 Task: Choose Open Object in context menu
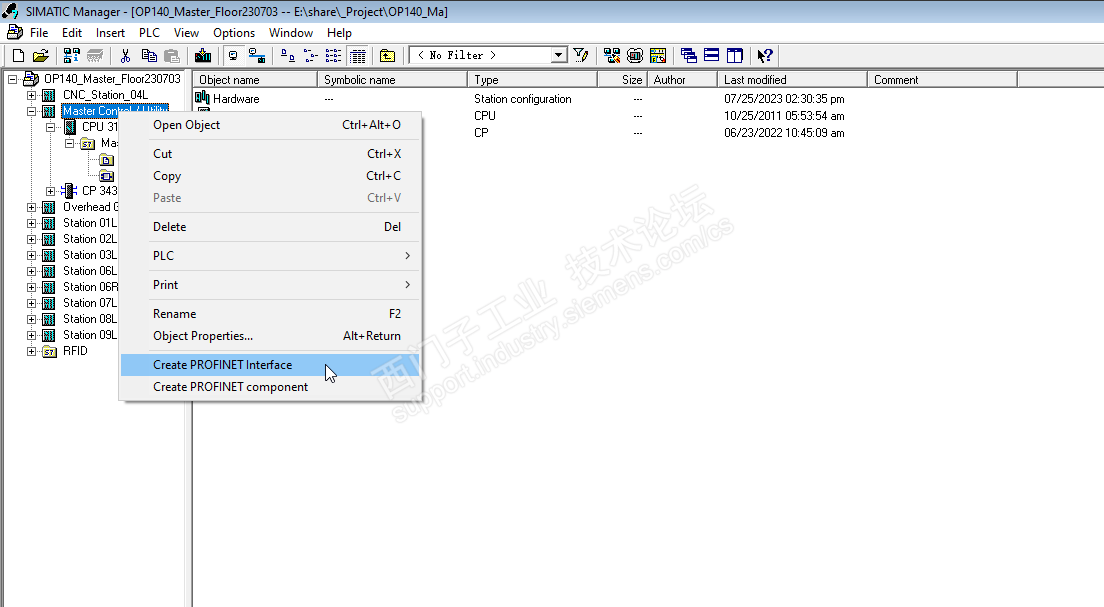(270, 125)
